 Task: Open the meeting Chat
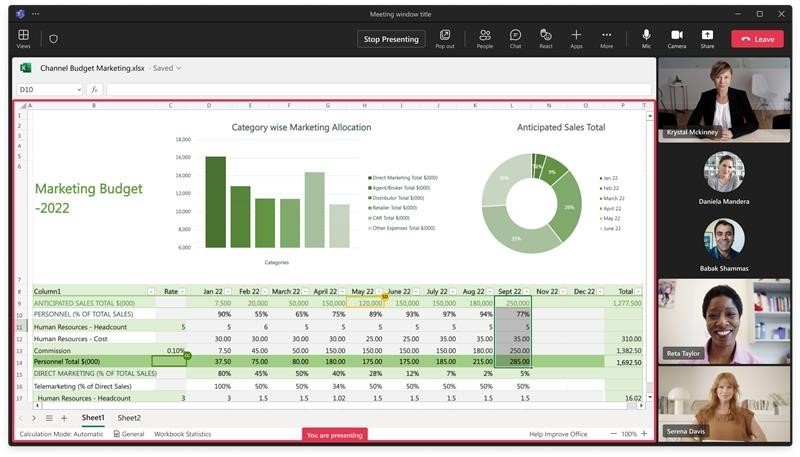(x=515, y=38)
